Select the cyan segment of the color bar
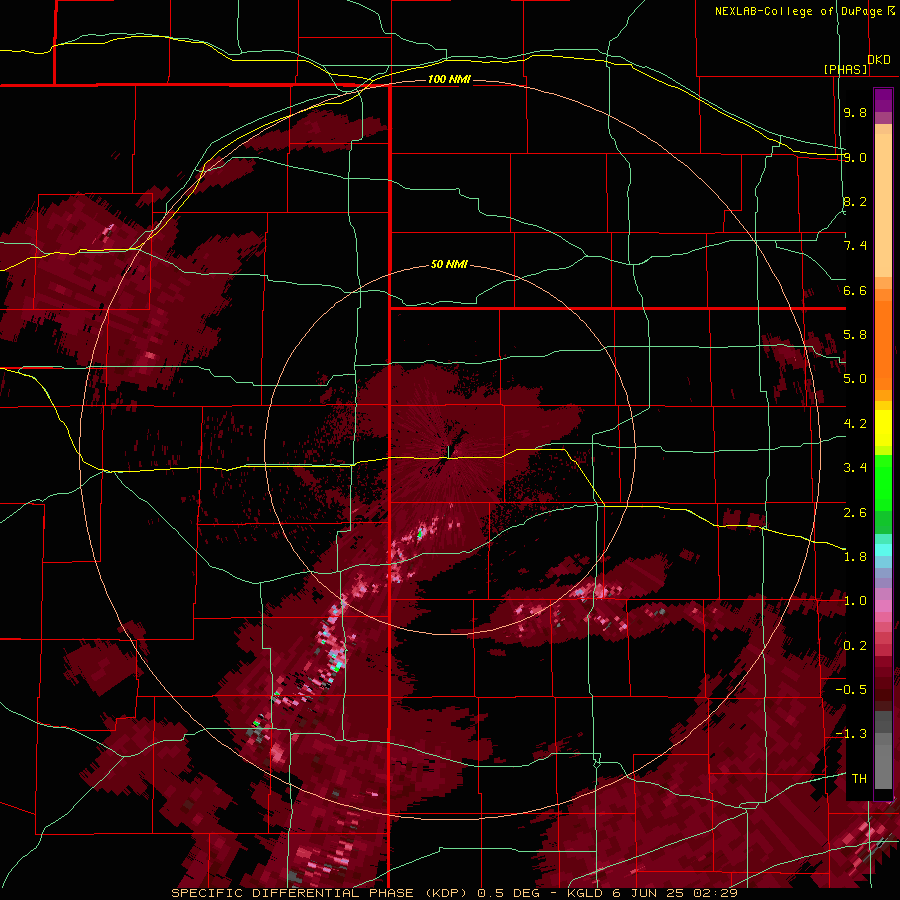 point(883,550)
